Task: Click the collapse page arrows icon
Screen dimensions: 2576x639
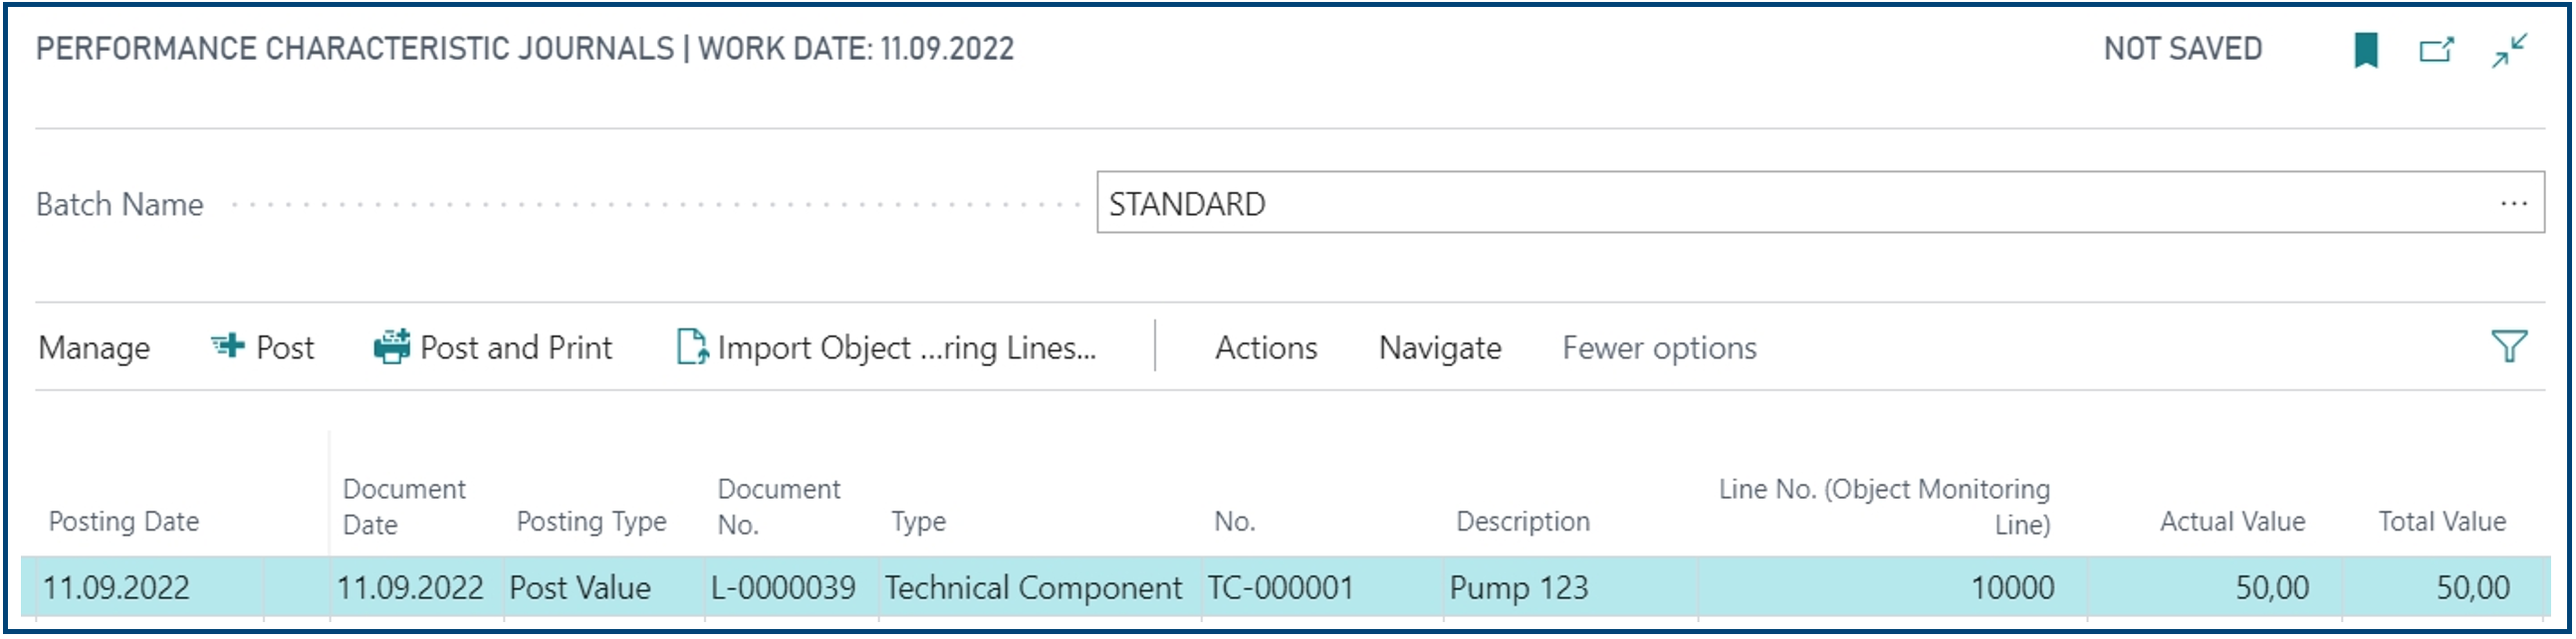Action: pos(2510,49)
